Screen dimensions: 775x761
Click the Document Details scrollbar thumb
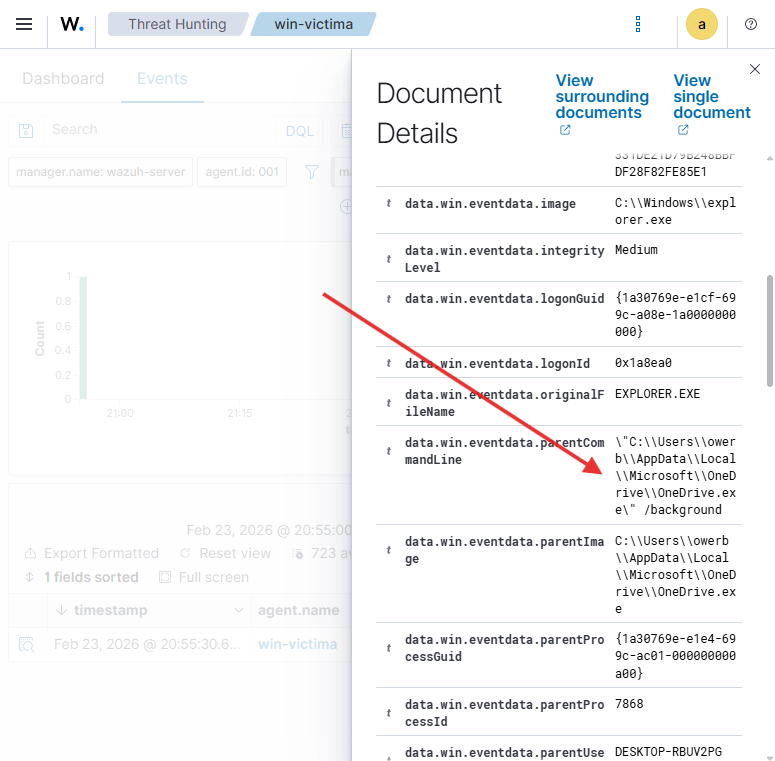point(770,331)
